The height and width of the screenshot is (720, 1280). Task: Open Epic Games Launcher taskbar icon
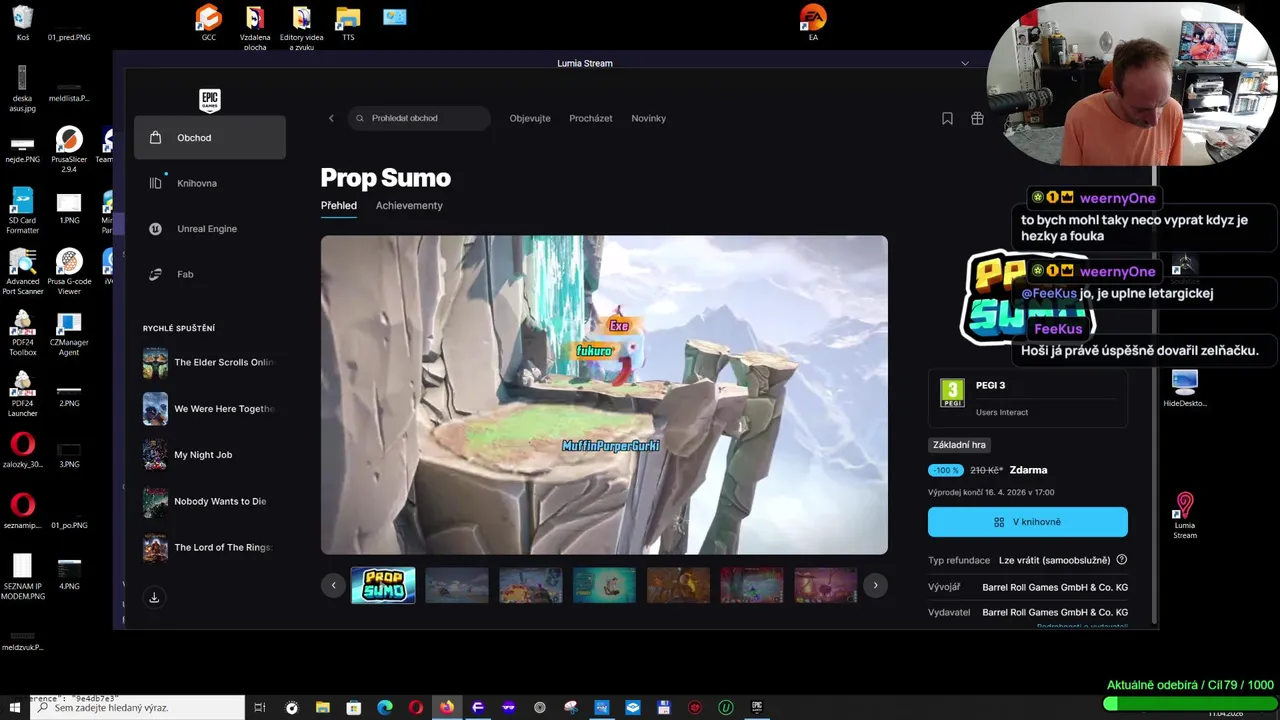[x=757, y=707]
